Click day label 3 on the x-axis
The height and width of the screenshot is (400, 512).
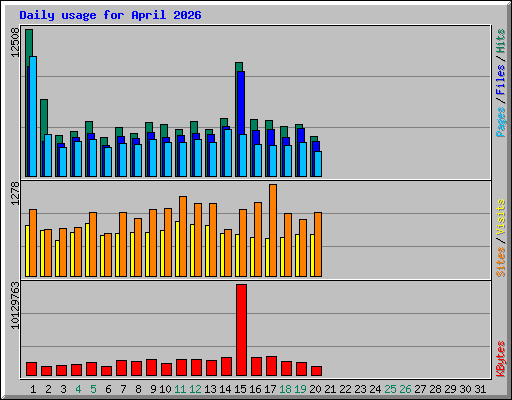(x=63, y=389)
